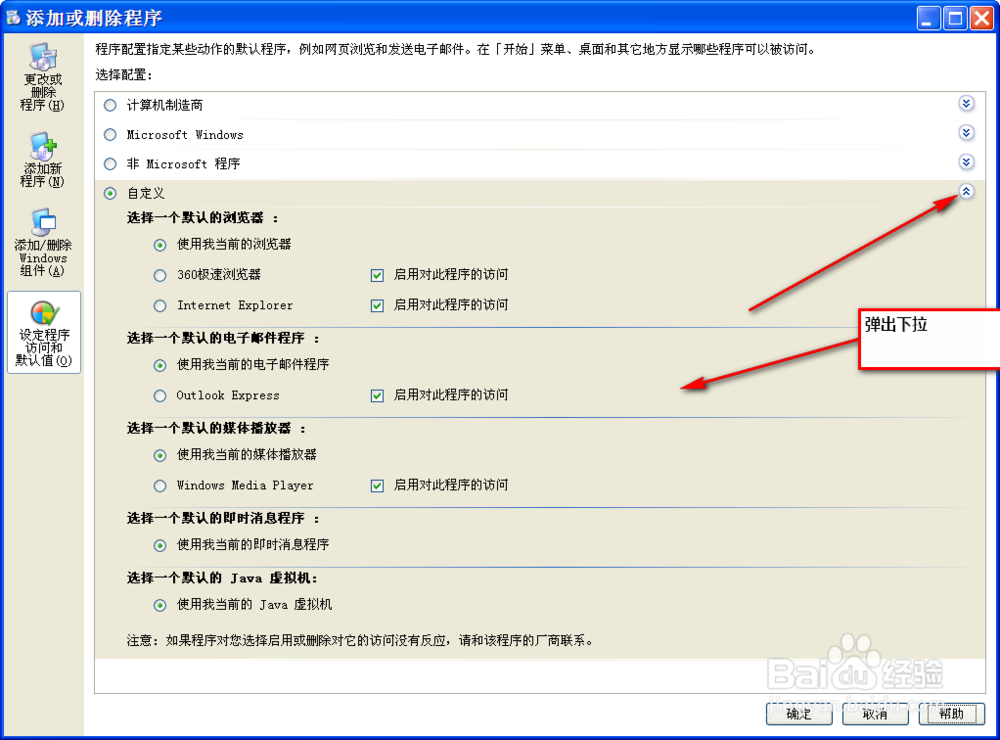
Task: Choose 使用我当前的浏览器 radio option
Action: [160, 245]
